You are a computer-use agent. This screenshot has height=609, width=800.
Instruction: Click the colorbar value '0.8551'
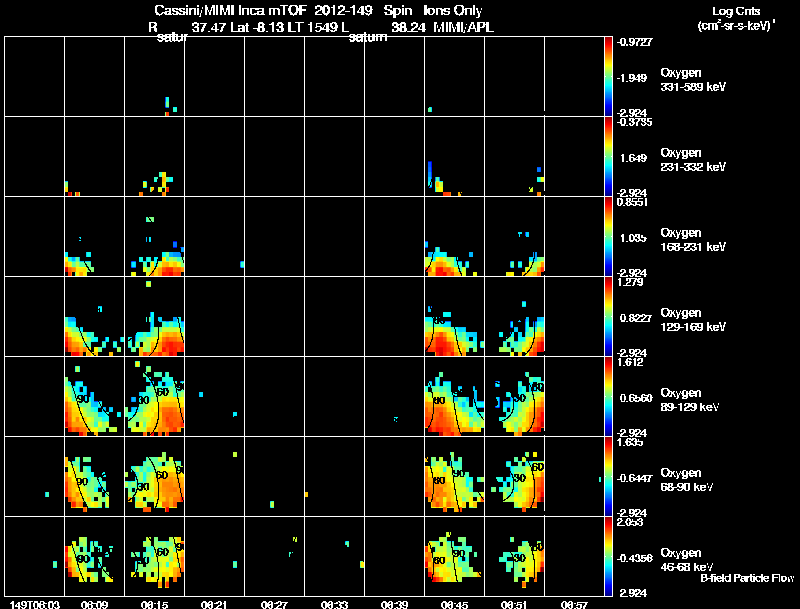[x=632, y=202]
